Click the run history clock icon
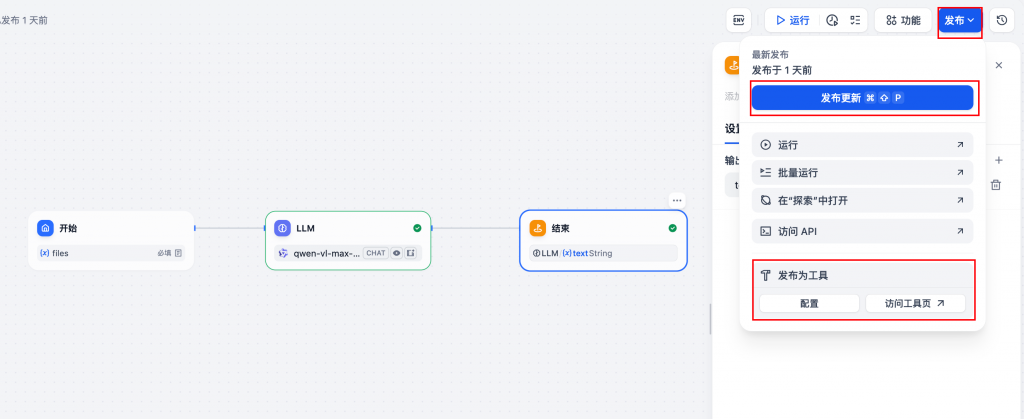 click(x=831, y=20)
